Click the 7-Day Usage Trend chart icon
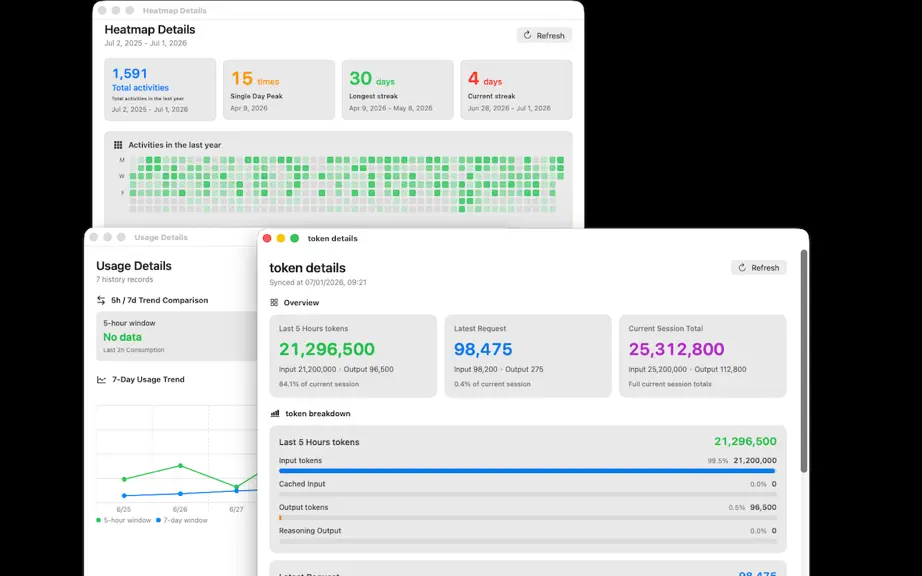The image size is (922, 576). [x=101, y=380]
